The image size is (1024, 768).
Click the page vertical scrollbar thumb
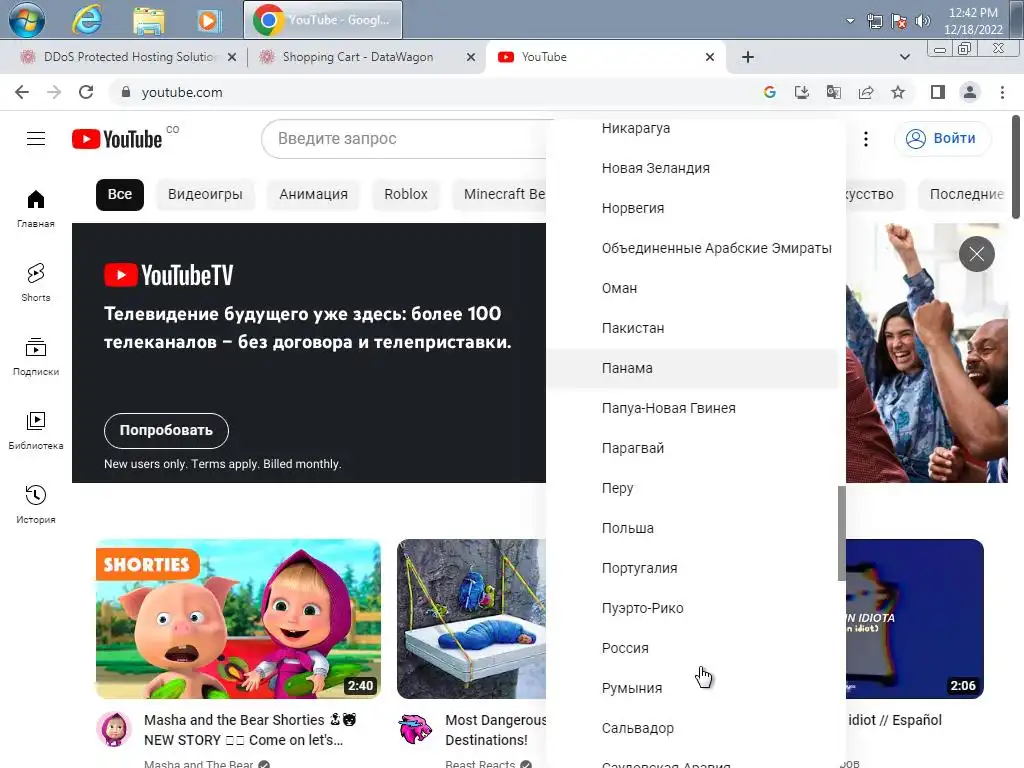coord(1016,167)
